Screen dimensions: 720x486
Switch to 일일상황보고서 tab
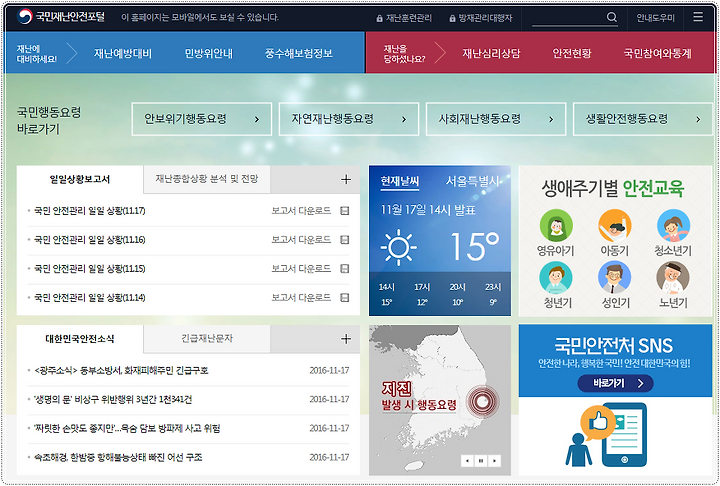tap(80, 179)
